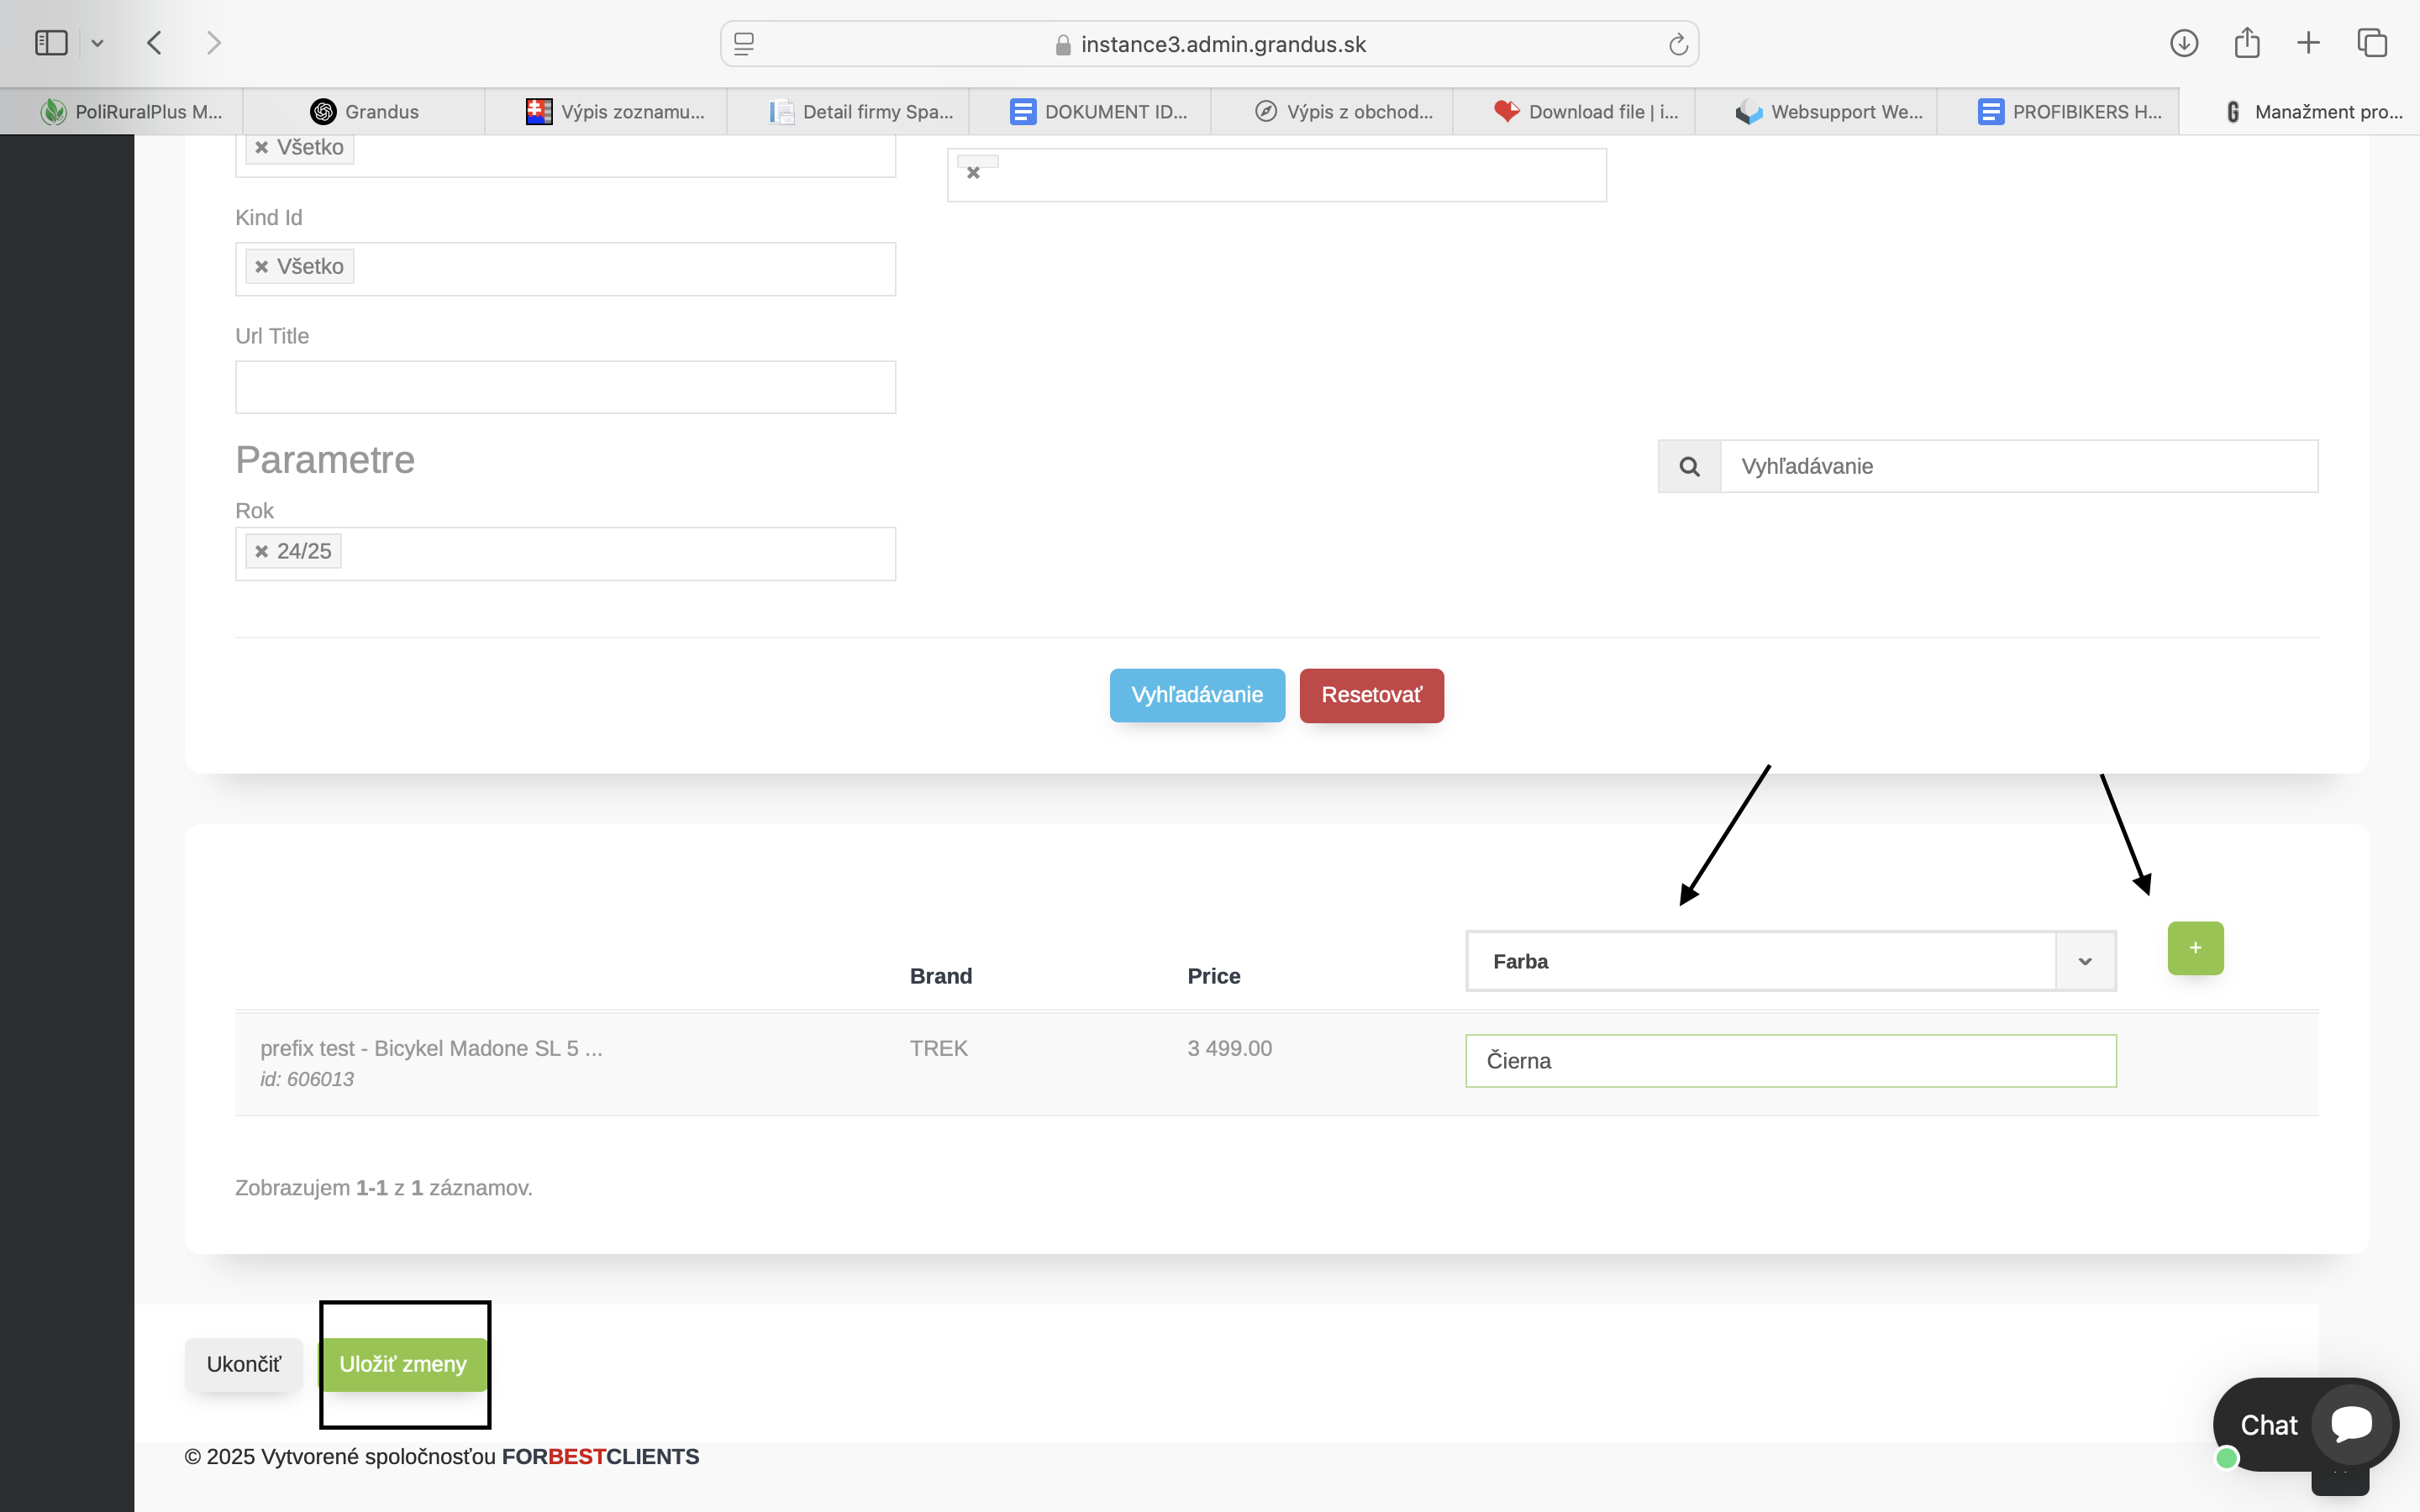Viewport: 2420px width, 1512px height.
Task: Click the FORBESTCLIENTS footer link
Action: [600, 1456]
